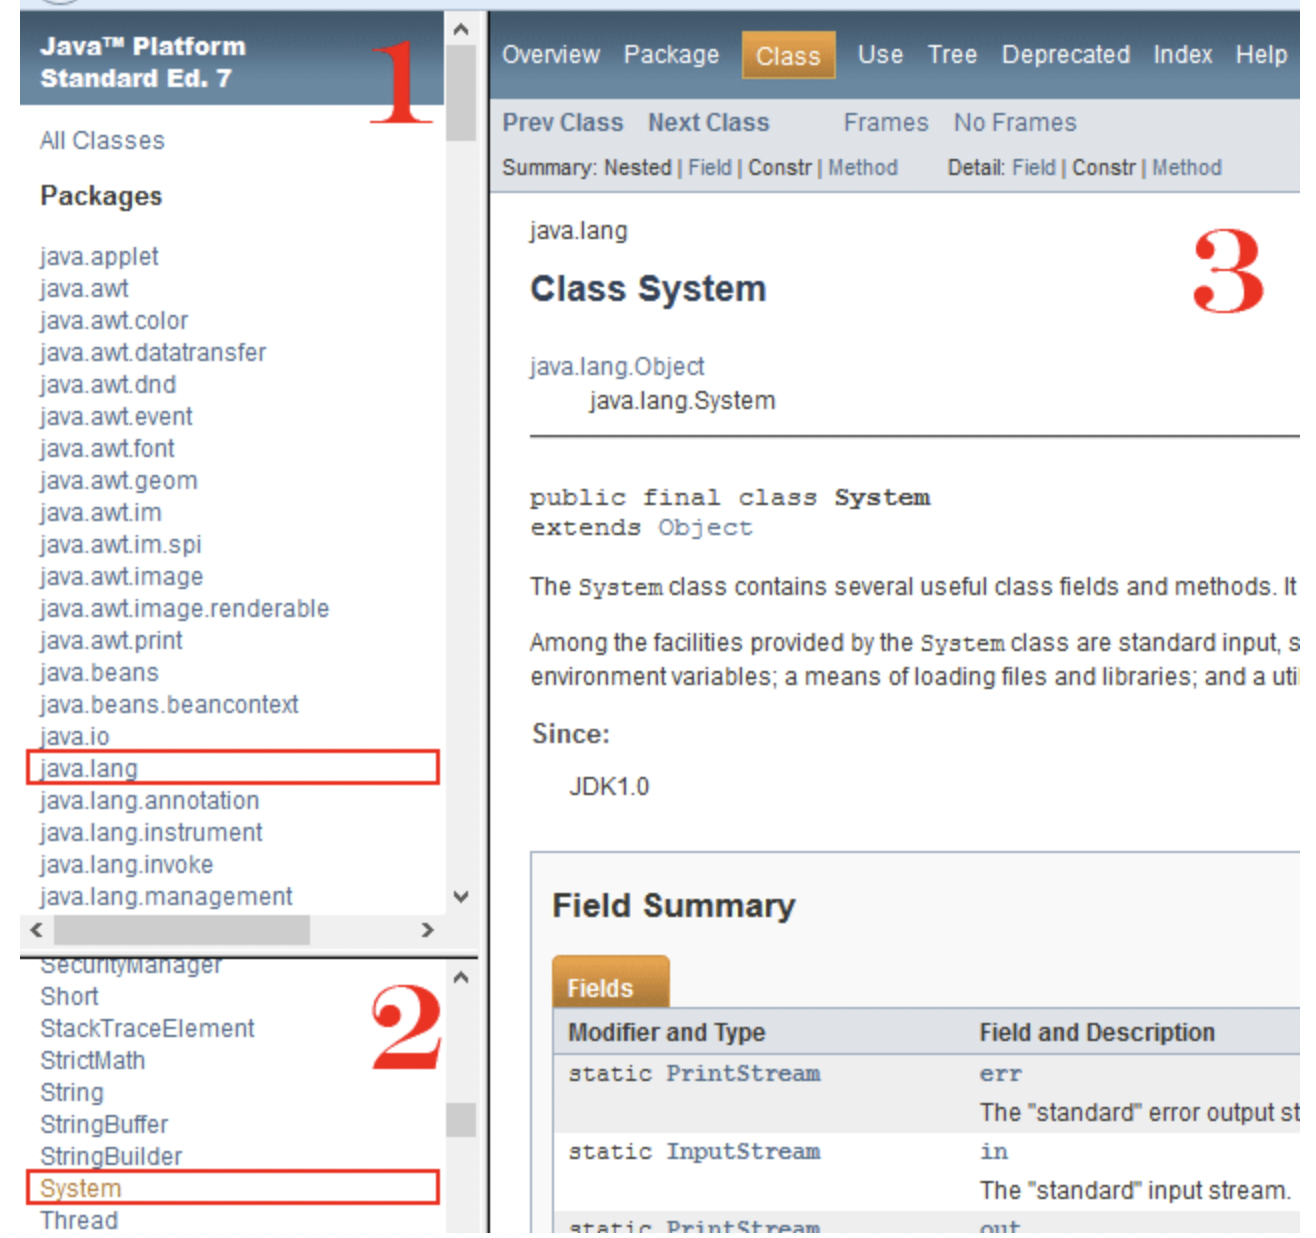Open the String class
Screen dimensions: 1316x1238
point(72,1093)
